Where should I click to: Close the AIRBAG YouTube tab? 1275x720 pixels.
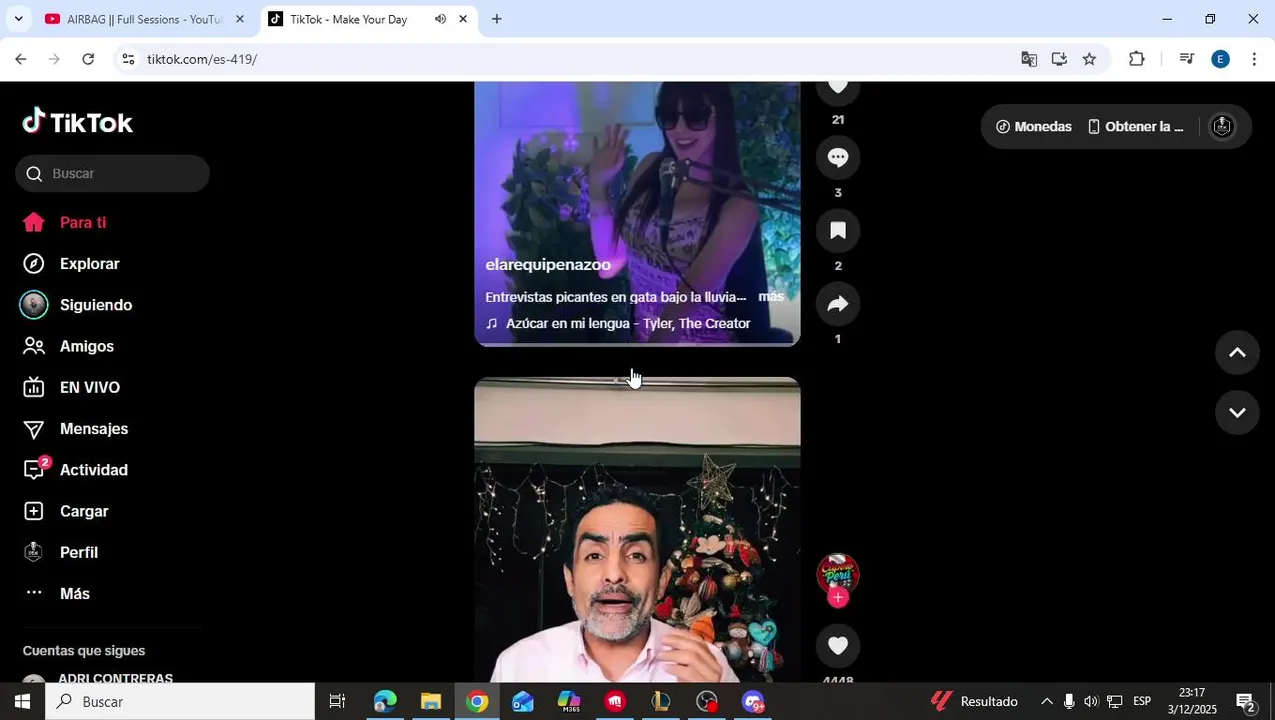pos(239,19)
